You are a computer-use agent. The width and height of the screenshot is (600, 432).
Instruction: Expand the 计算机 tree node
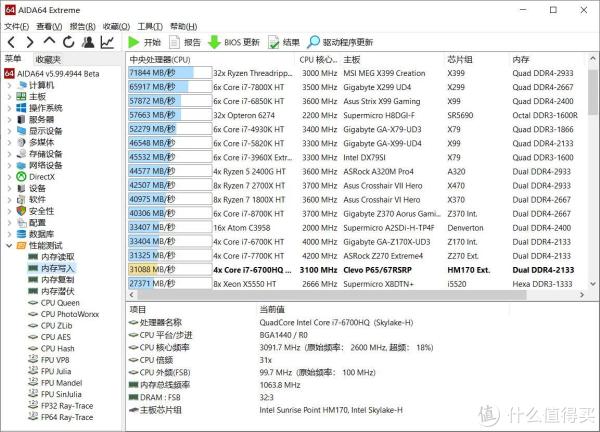[10, 85]
